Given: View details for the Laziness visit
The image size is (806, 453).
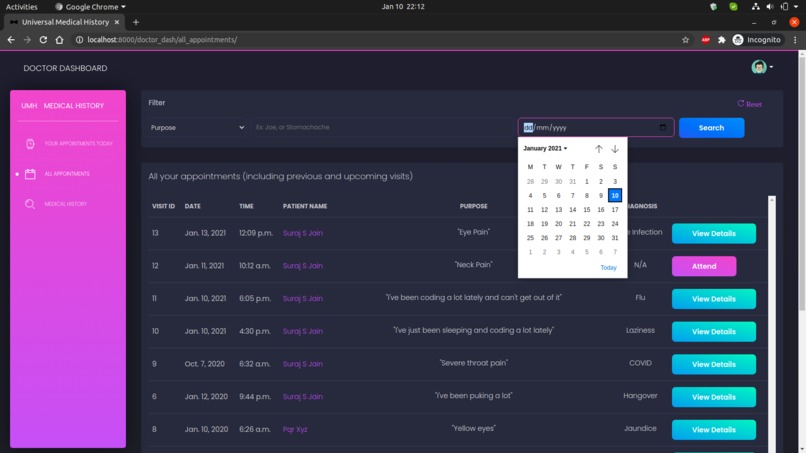Looking at the screenshot, I should [x=713, y=332].
